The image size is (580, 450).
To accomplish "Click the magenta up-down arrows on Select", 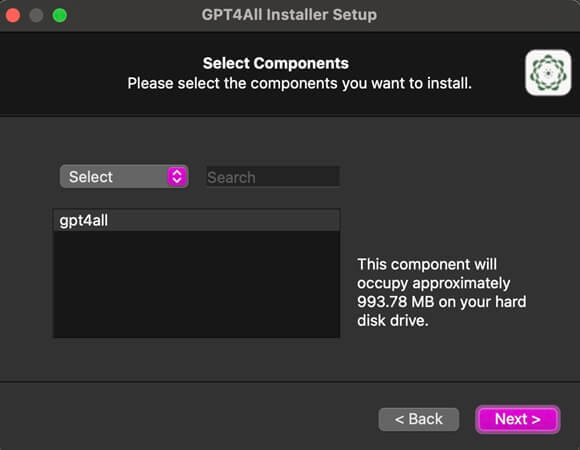I will pyautogui.click(x=177, y=176).
